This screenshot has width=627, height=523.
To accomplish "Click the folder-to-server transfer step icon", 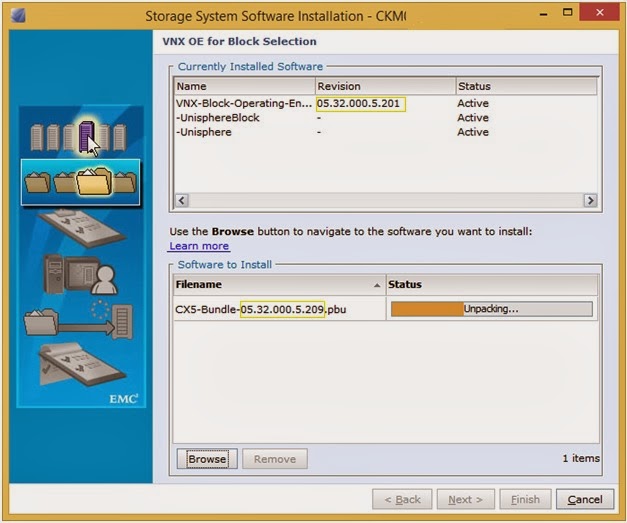I will (x=78, y=320).
